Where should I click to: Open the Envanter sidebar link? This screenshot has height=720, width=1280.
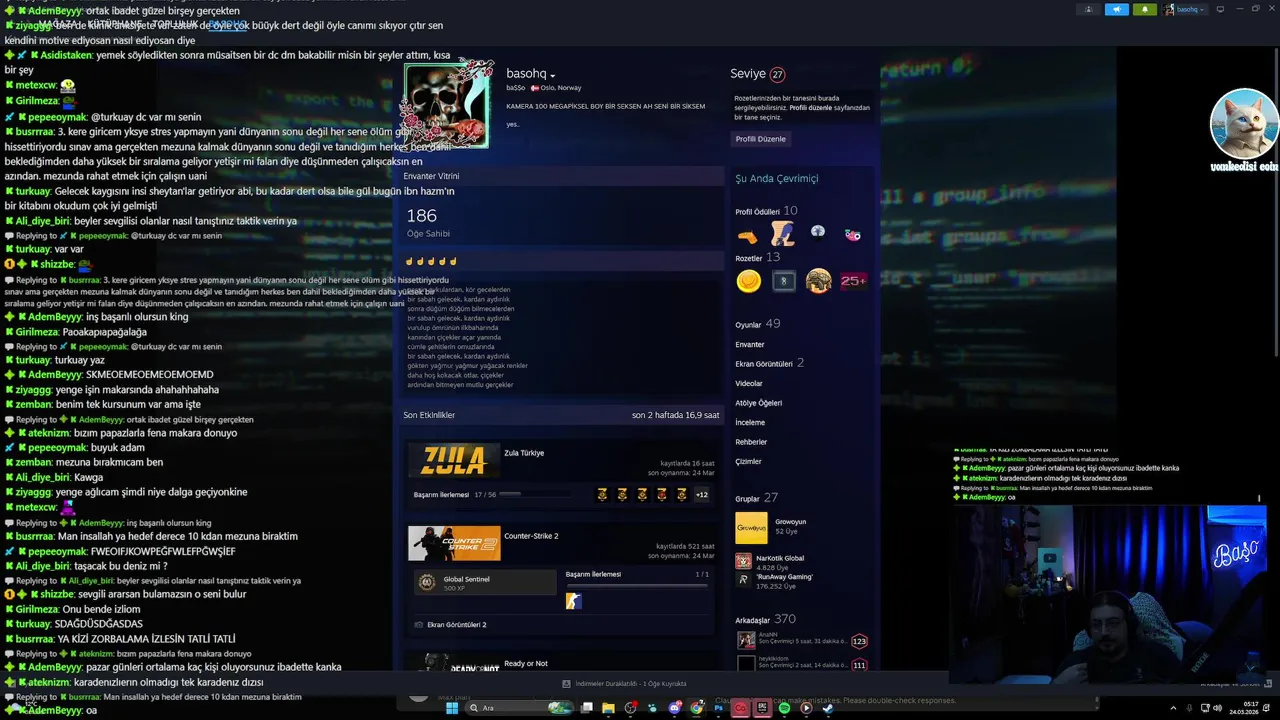point(749,344)
